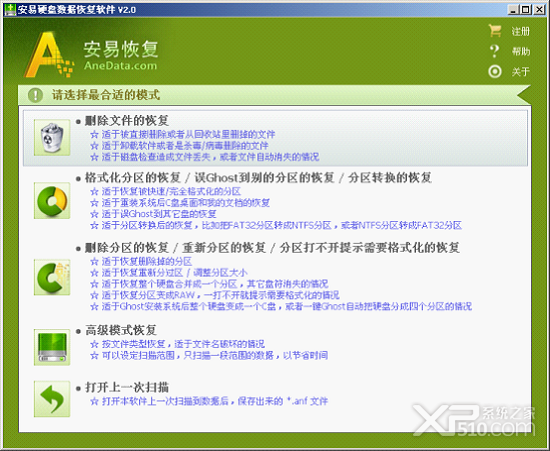Click the exclamation mark prompt icon

[x=35, y=95]
